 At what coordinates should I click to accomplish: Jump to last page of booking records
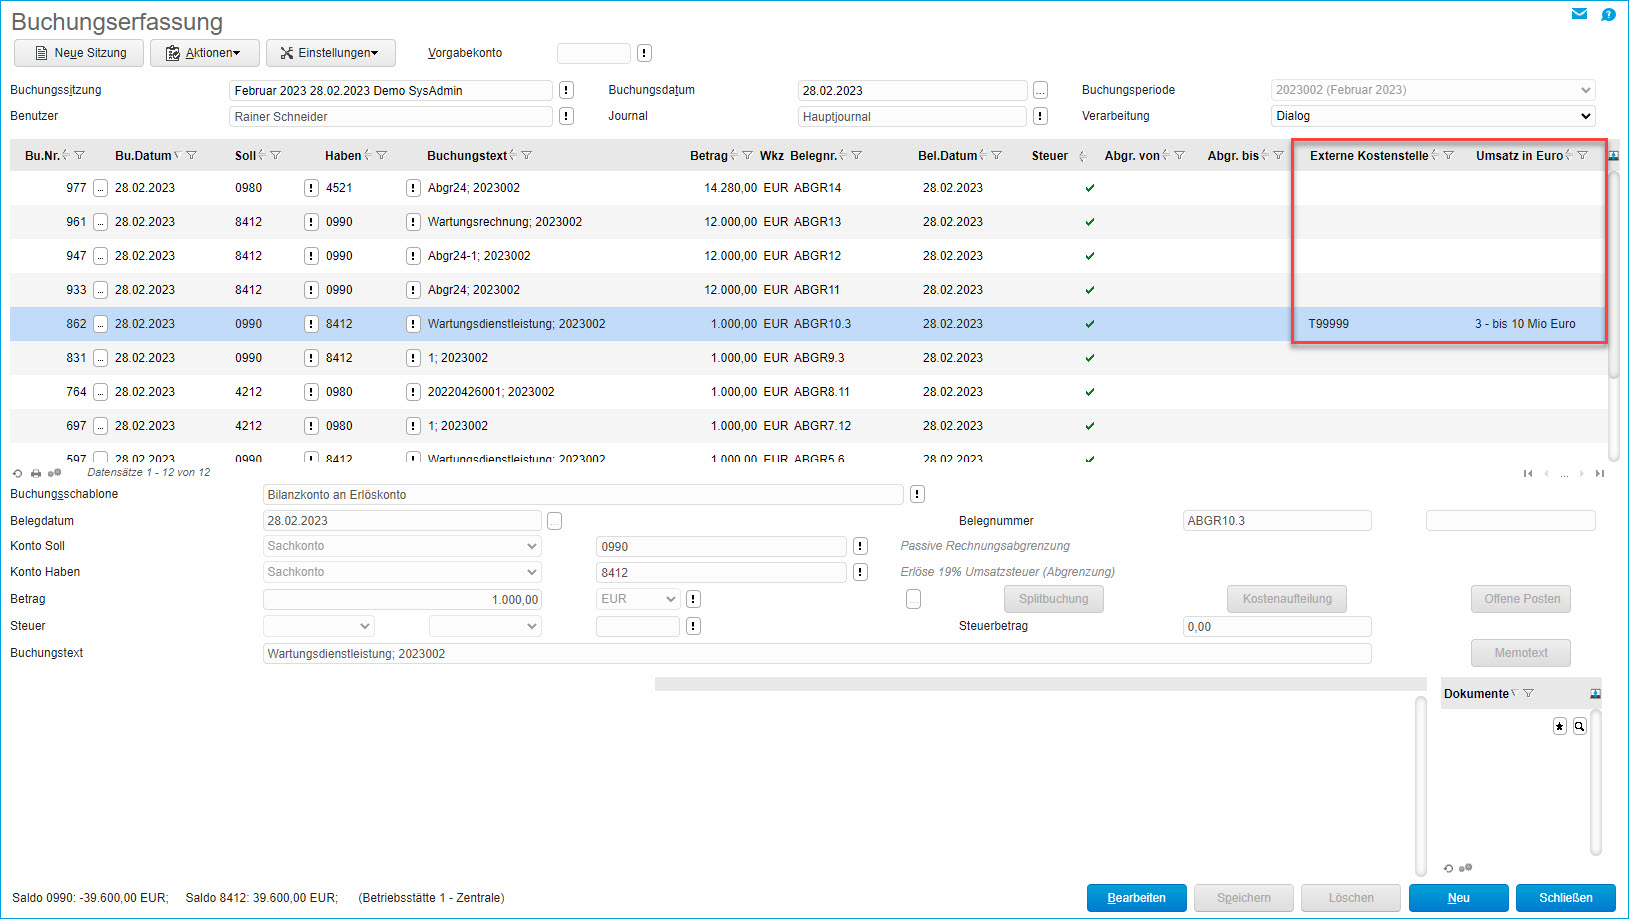(x=1600, y=473)
